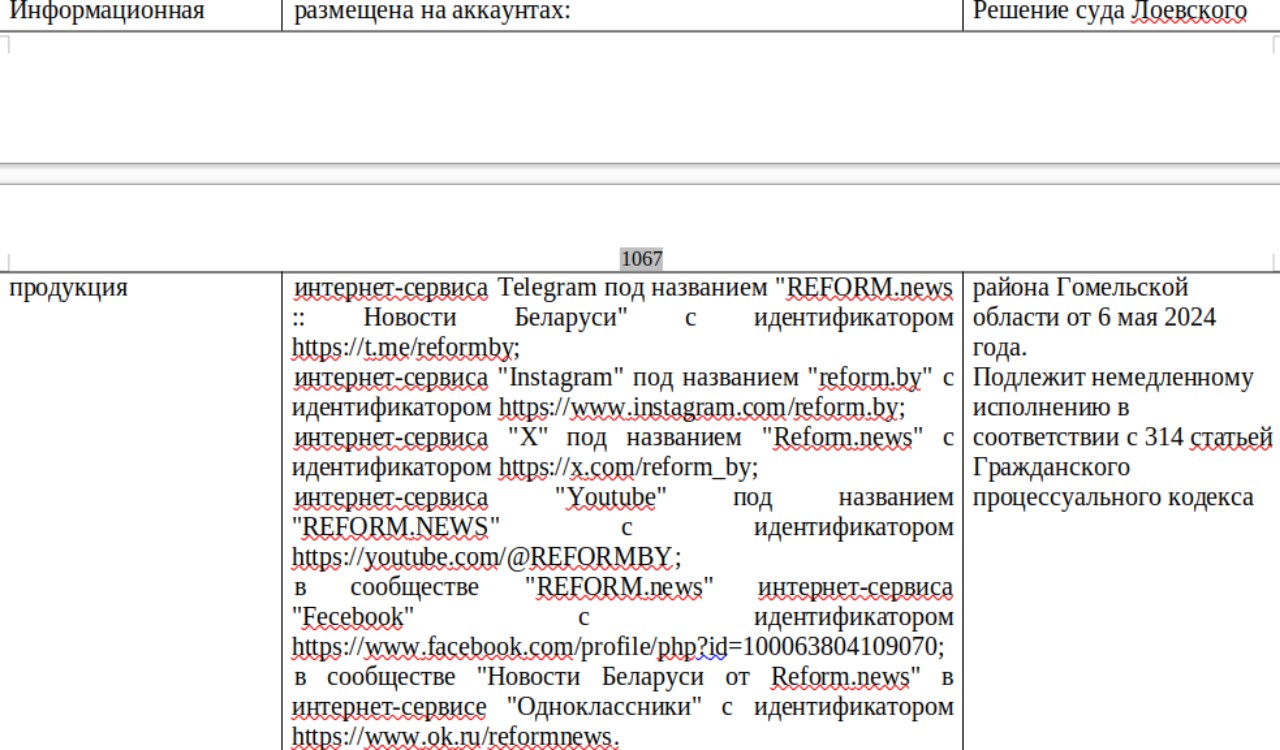Open the www.ok.ru/reformnews URL
This screenshot has height=750, width=1280.
click(x=455, y=738)
